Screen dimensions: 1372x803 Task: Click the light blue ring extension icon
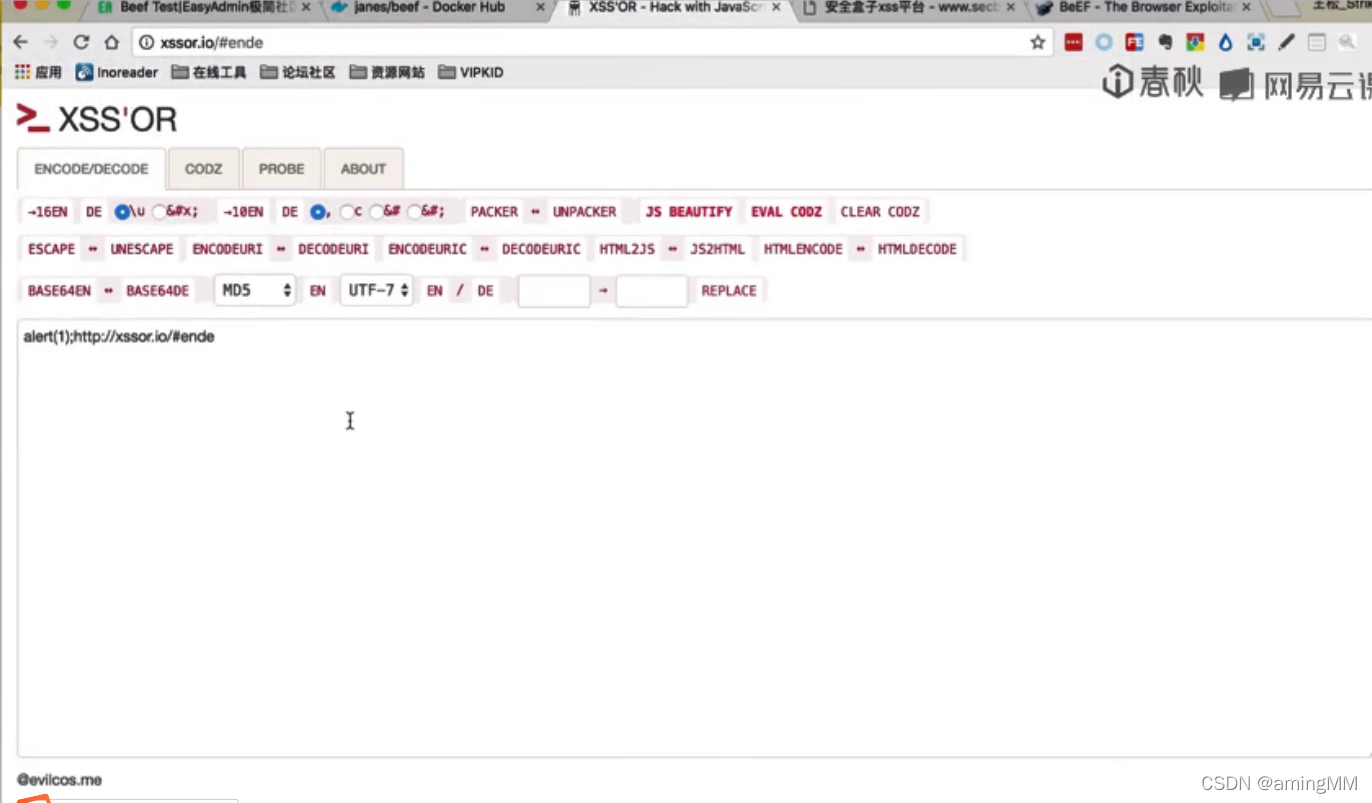coord(1104,43)
